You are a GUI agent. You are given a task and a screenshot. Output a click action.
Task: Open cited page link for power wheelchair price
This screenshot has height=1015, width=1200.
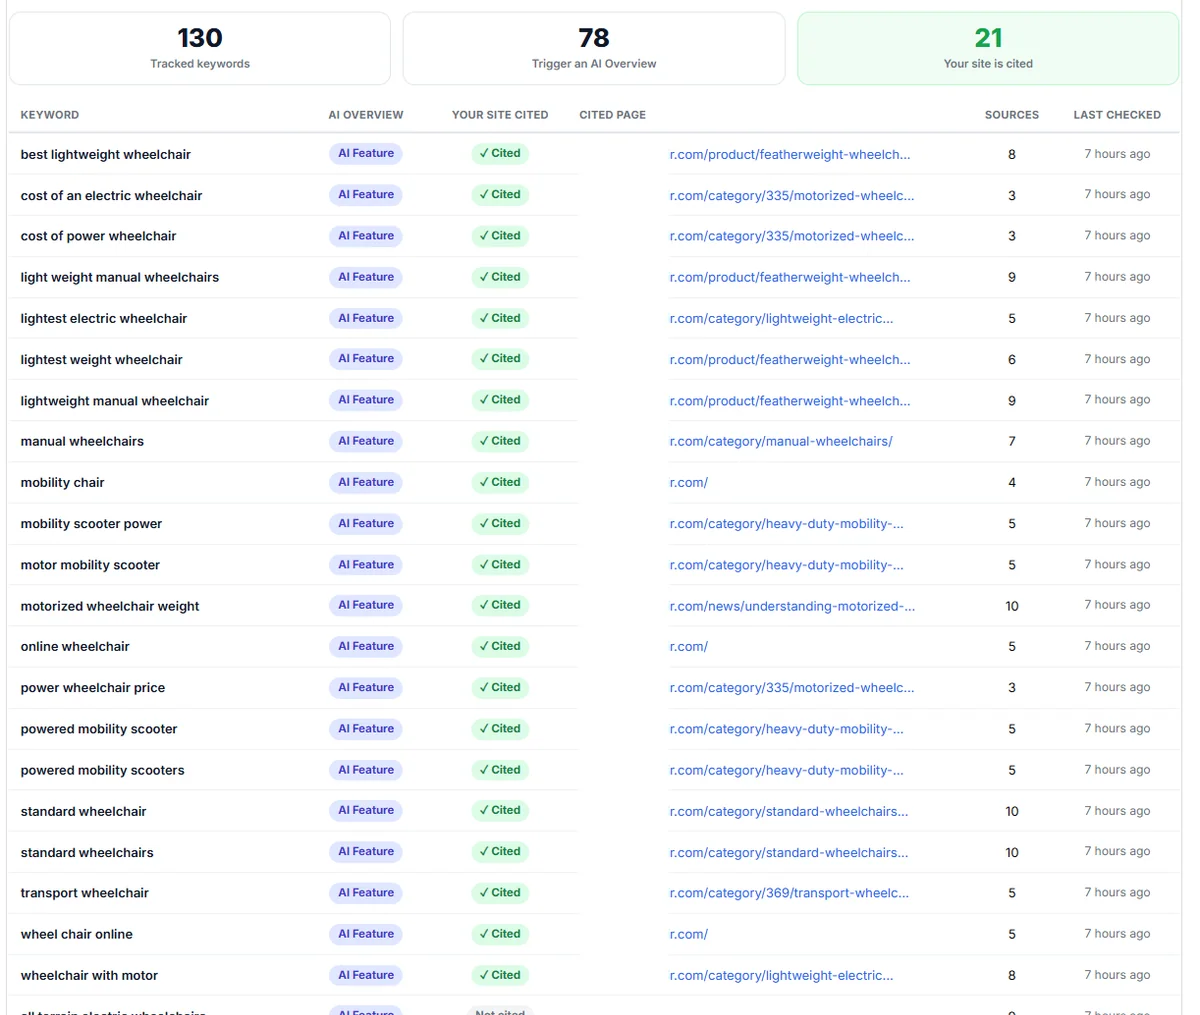pyautogui.click(x=791, y=687)
